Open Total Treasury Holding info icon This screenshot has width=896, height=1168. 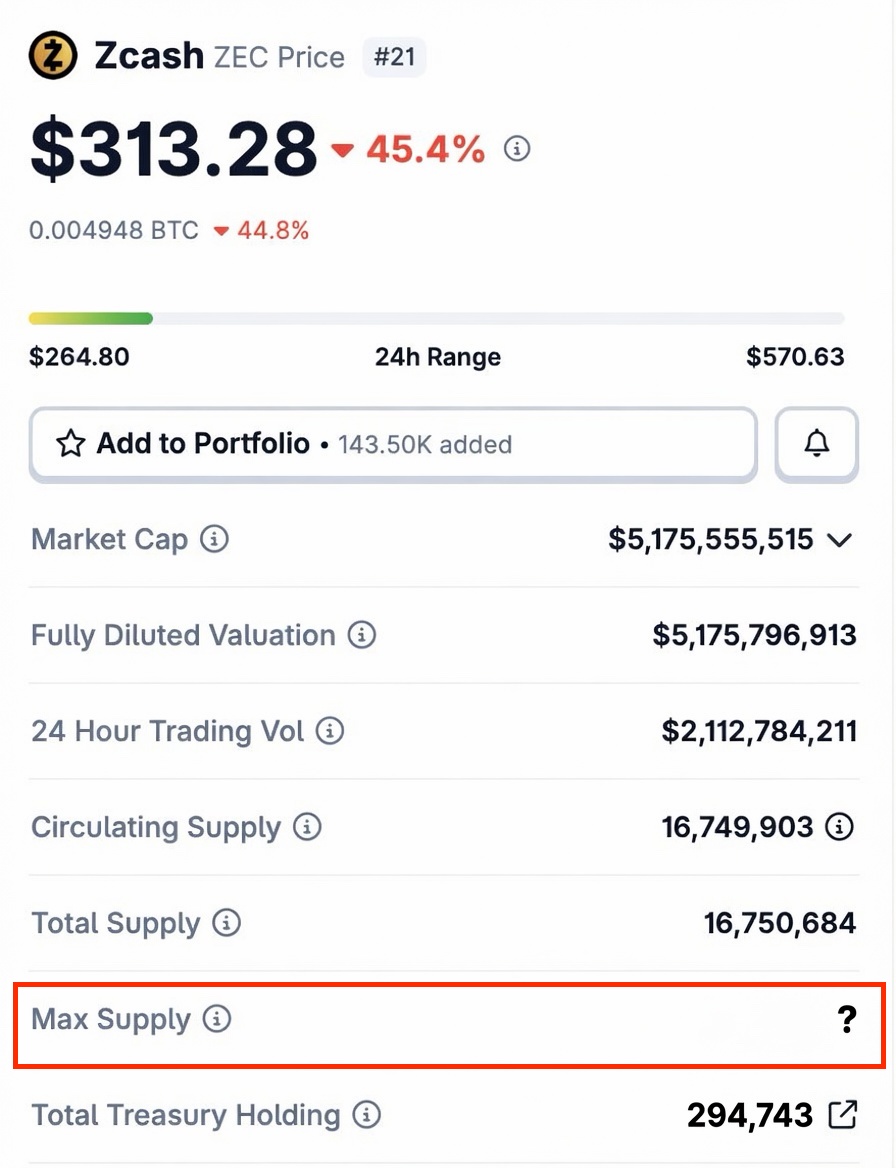[x=366, y=1115]
